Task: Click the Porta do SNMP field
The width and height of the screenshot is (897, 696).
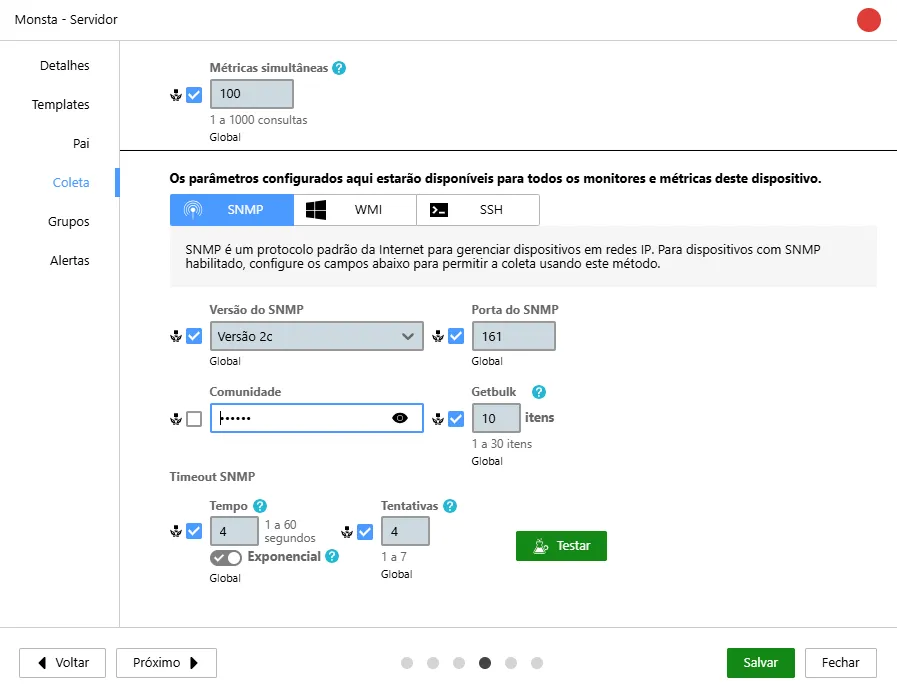Action: (514, 336)
